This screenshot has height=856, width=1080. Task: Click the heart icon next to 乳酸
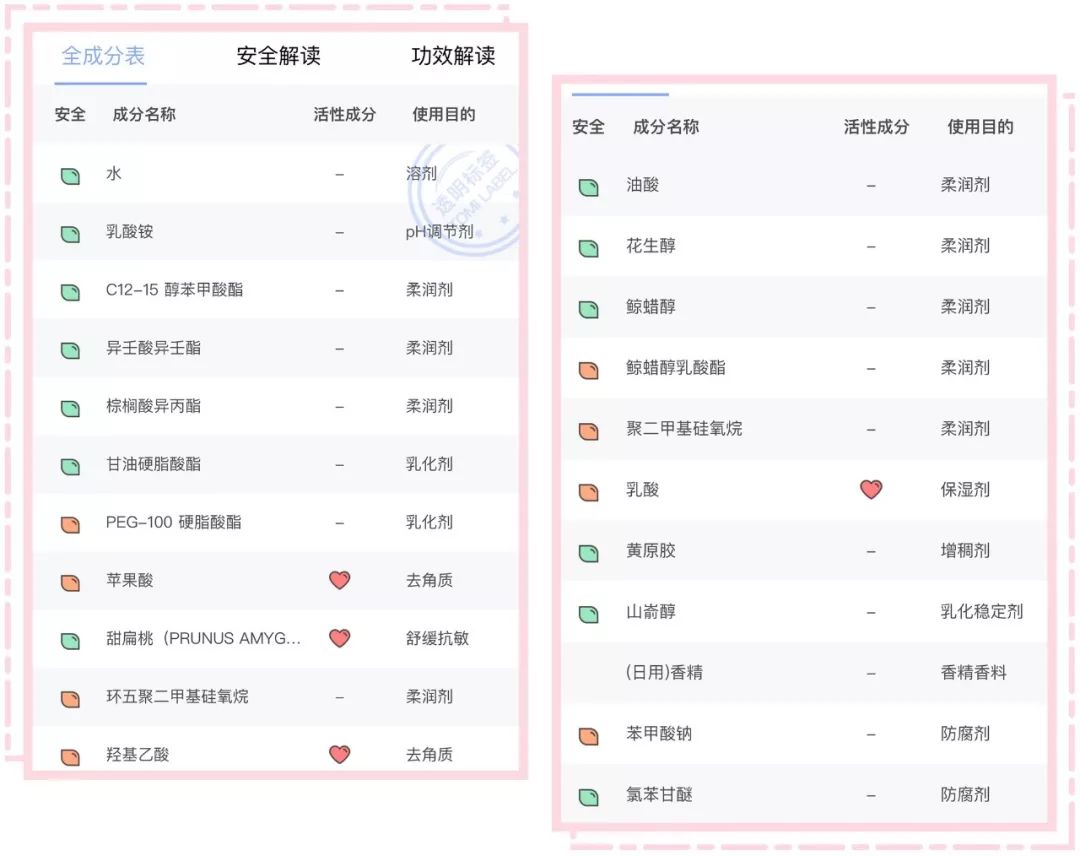click(x=871, y=490)
